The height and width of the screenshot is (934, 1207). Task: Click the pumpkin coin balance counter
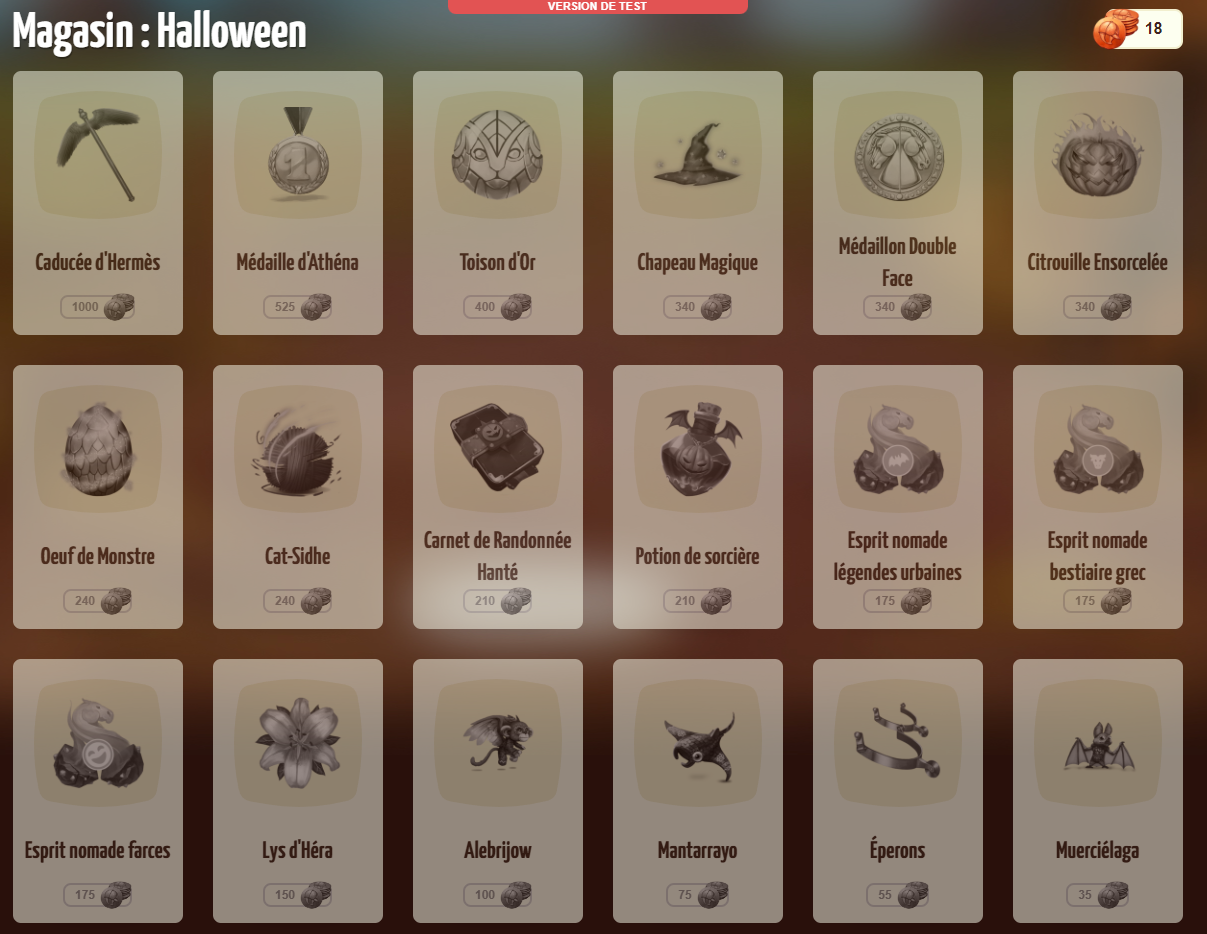click(1138, 28)
